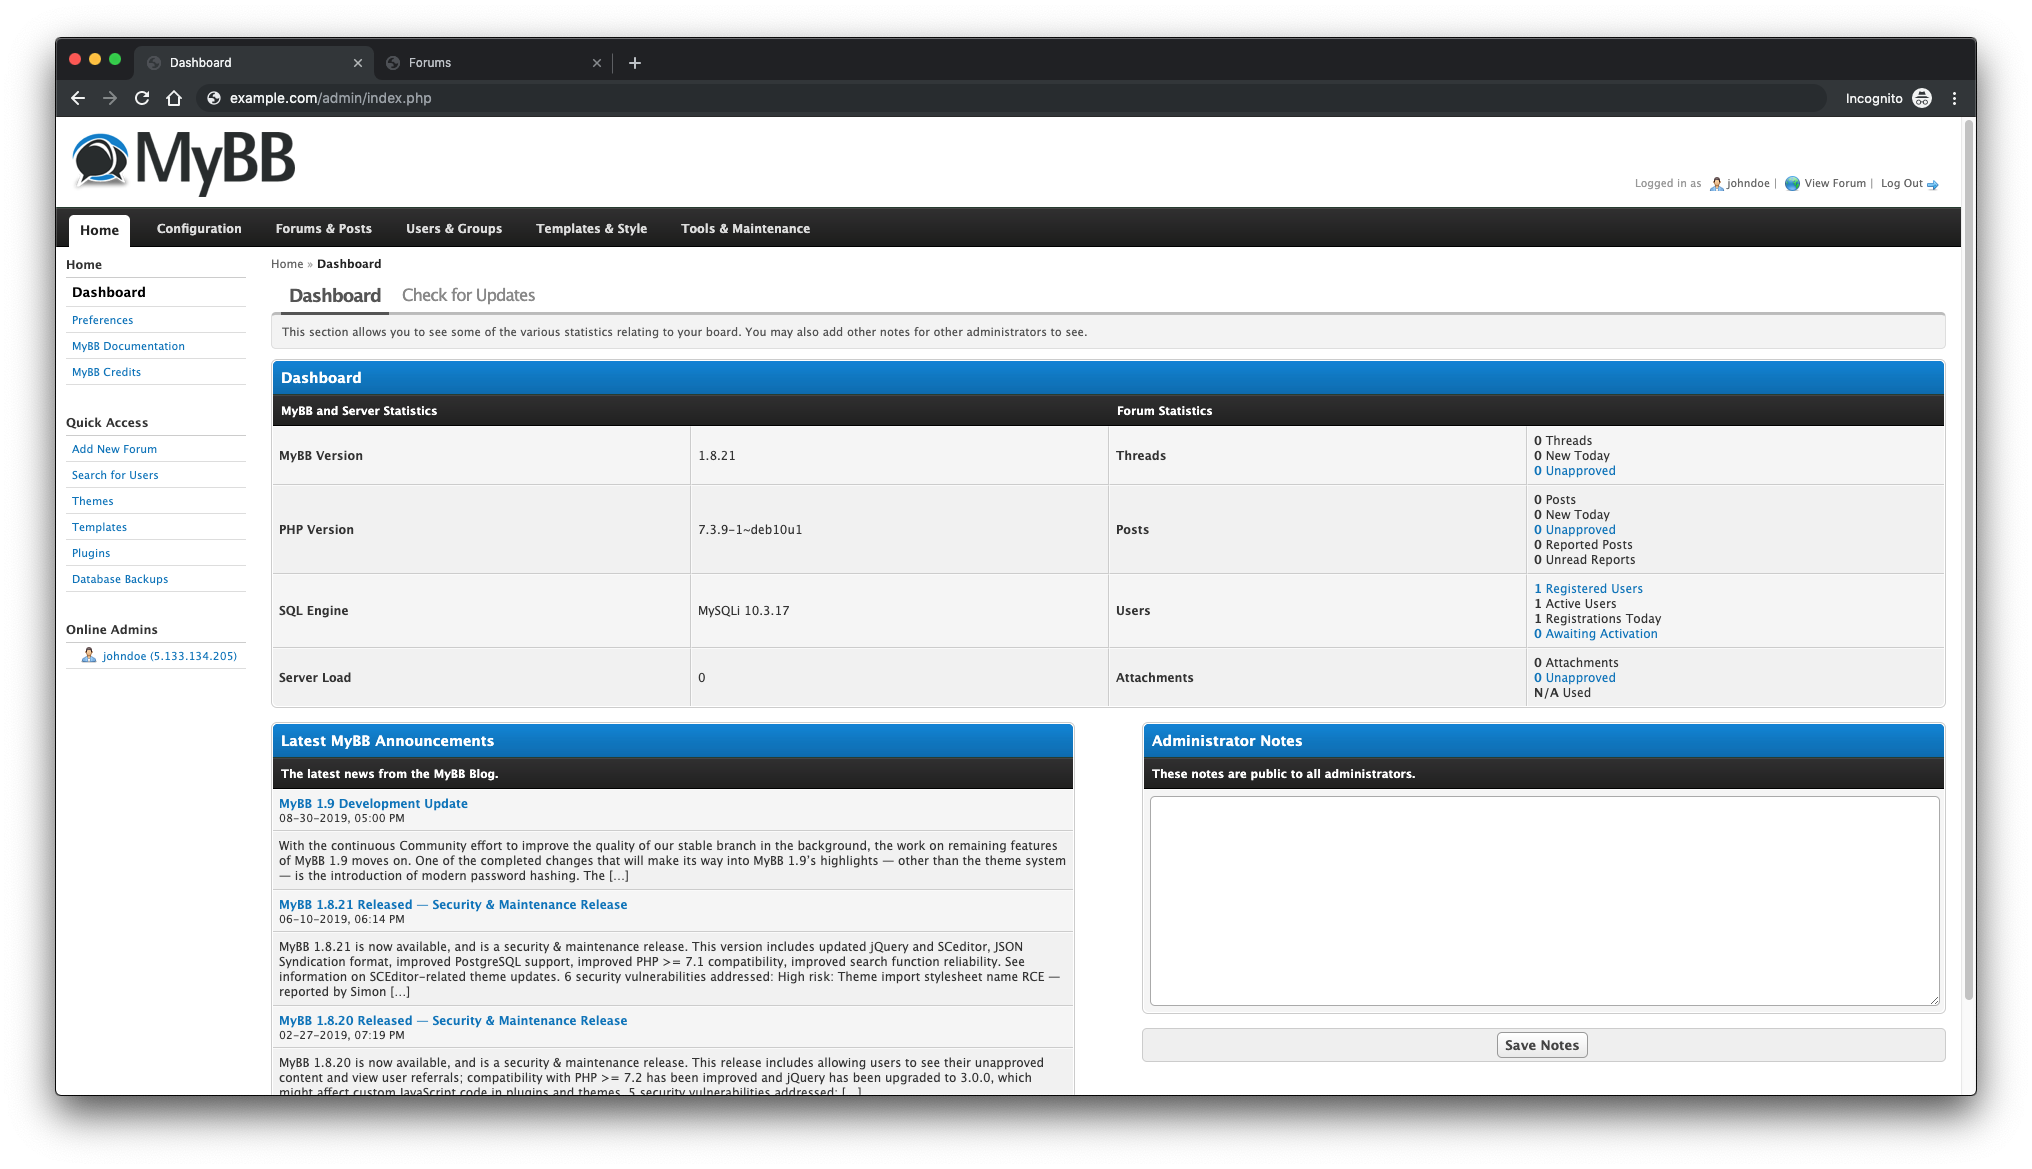Click Database Backups sidebar link
Image resolution: width=2032 pixels, height=1169 pixels.
pos(119,578)
